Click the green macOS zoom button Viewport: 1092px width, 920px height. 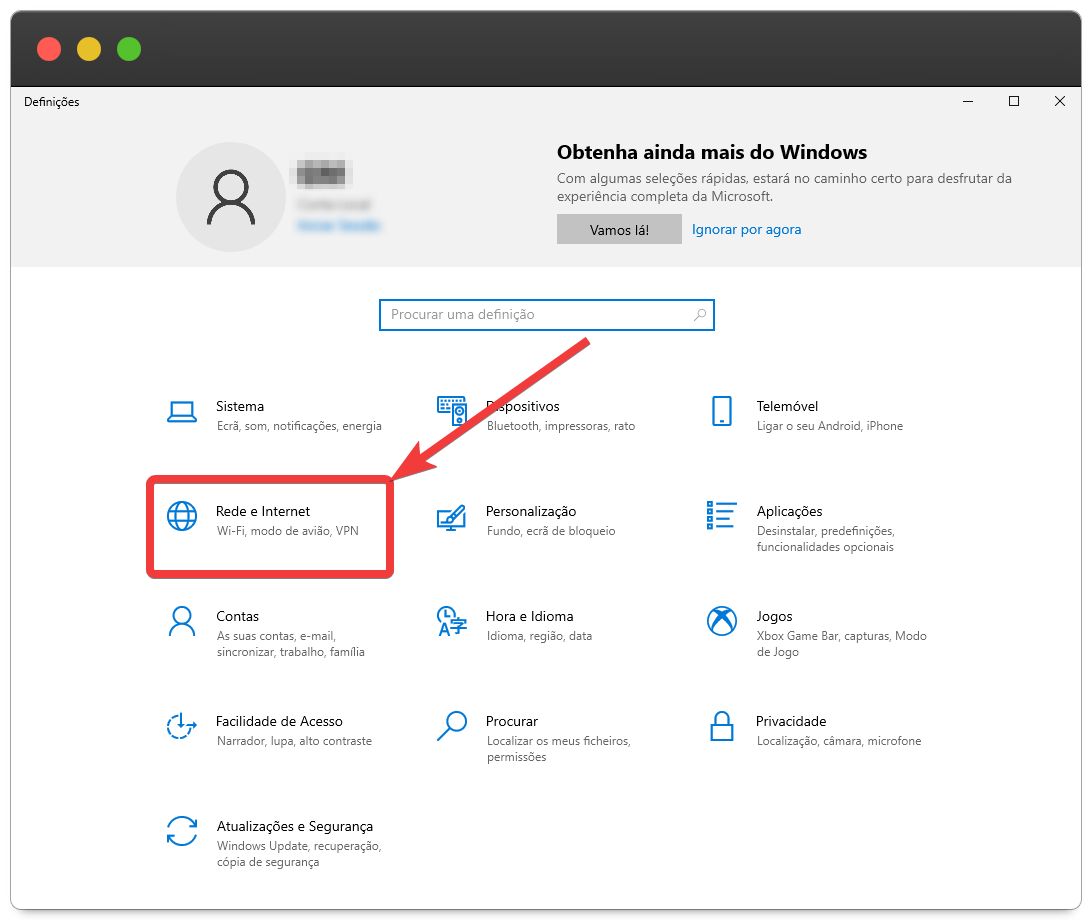click(129, 49)
